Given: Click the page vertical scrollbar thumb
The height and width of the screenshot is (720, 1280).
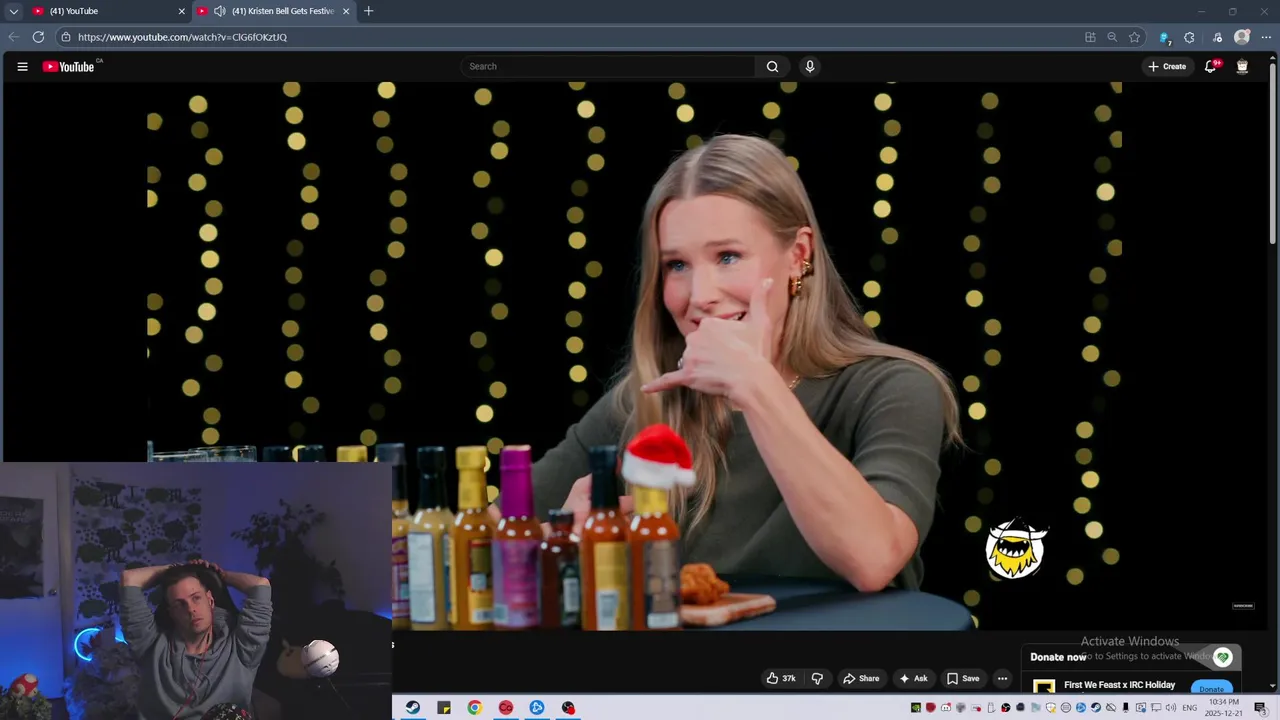Looking at the screenshot, I should pyautogui.click(x=1273, y=153).
